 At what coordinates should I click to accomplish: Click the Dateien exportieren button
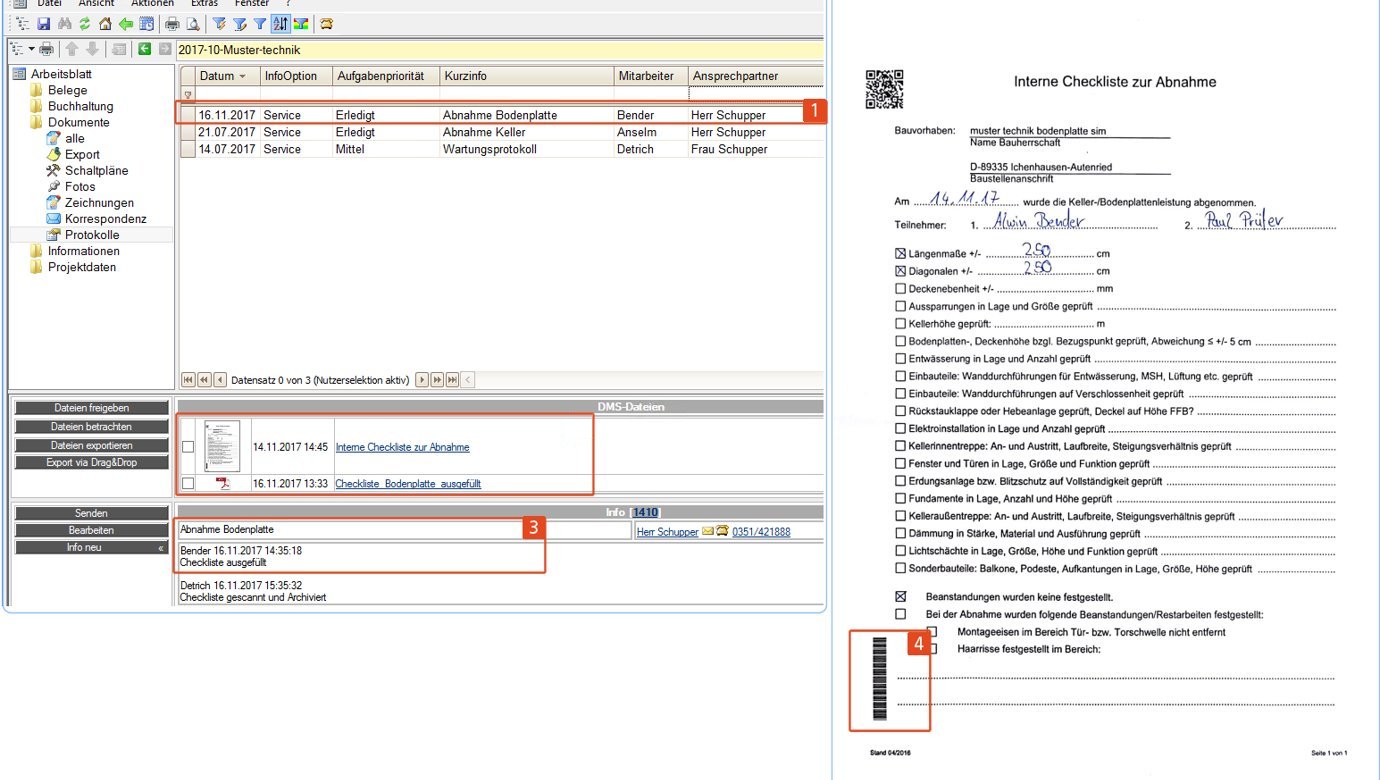click(91, 445)
